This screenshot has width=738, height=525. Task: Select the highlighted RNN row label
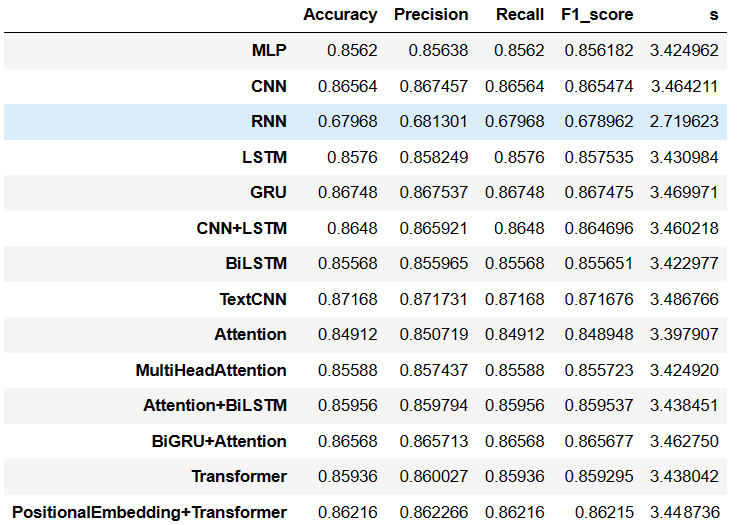(269, 121)
